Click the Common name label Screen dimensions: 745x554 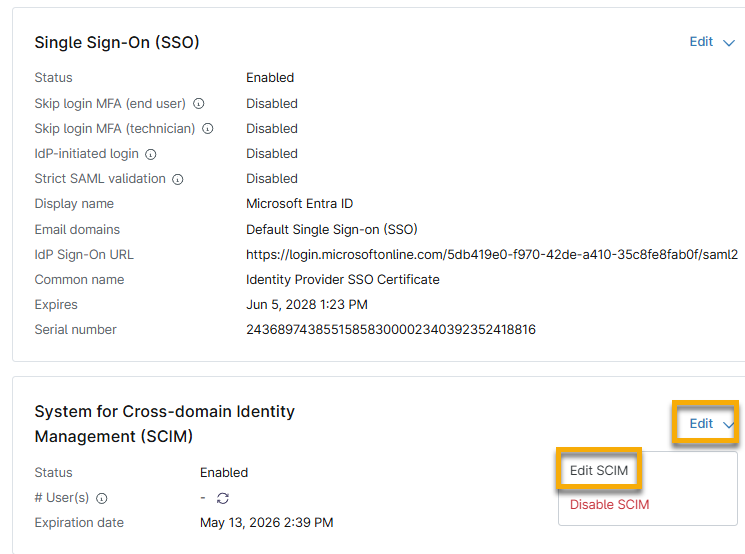(x=79, y=279)
